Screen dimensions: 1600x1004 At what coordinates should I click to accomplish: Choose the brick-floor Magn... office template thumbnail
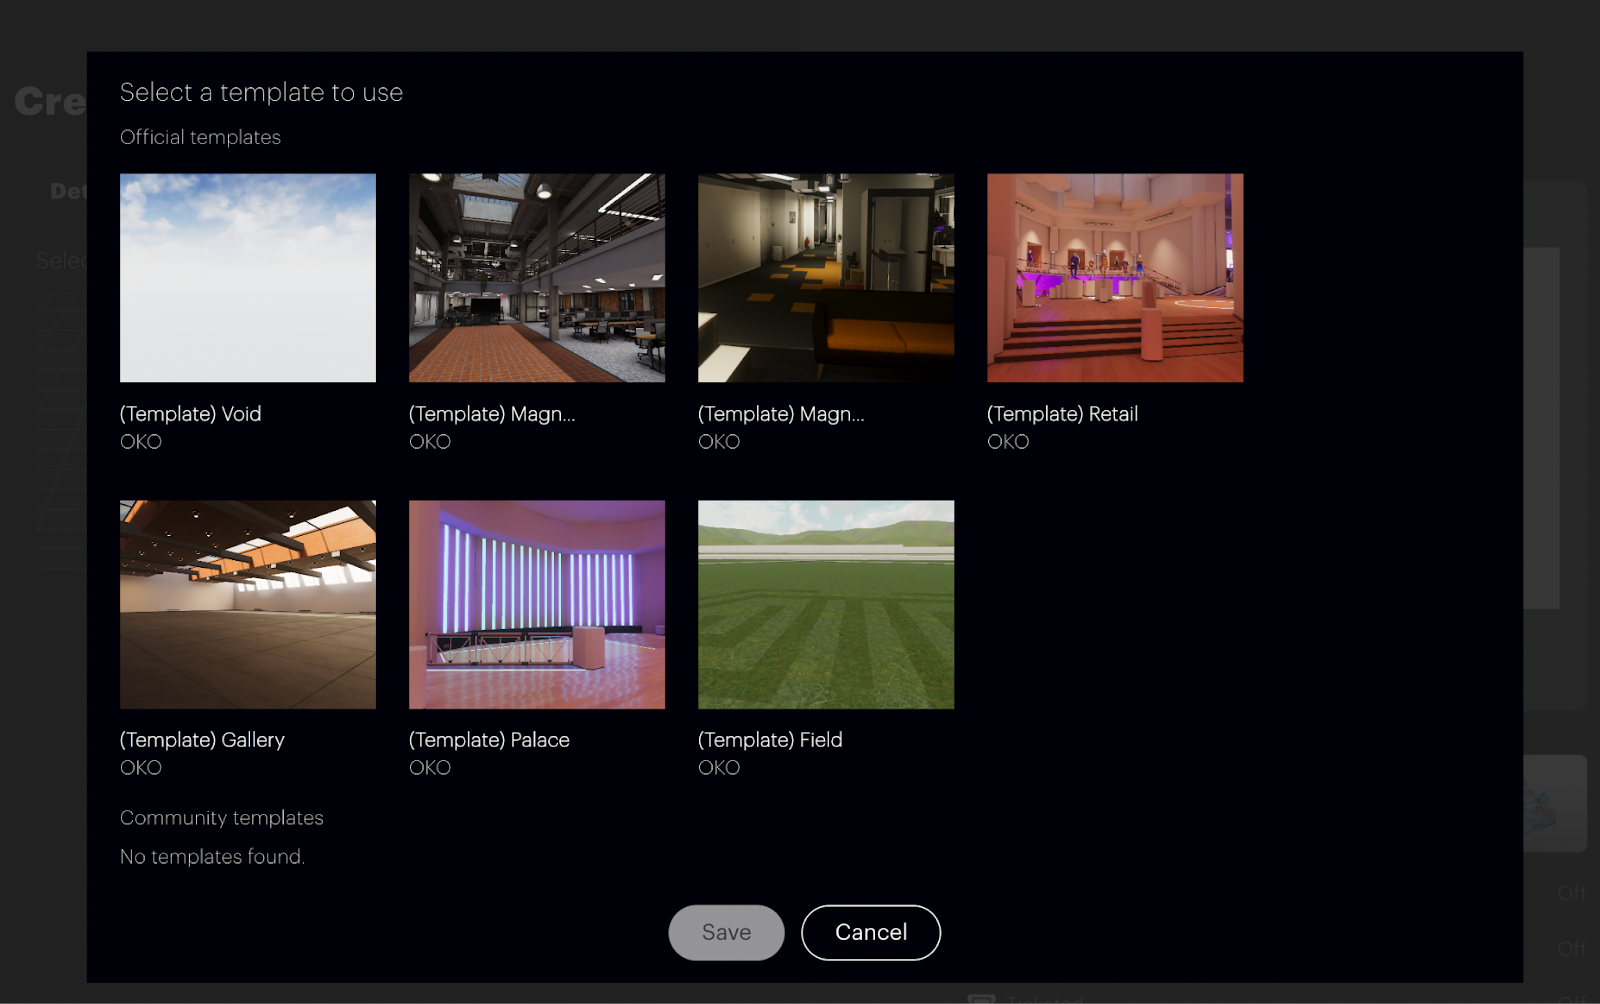click(x=537, y=278)
